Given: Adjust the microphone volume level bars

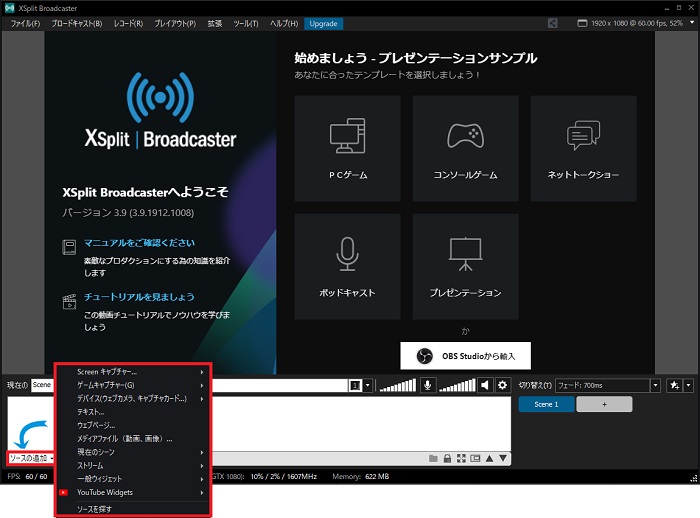Looking at the screenshot, I should tap(398, 385).
